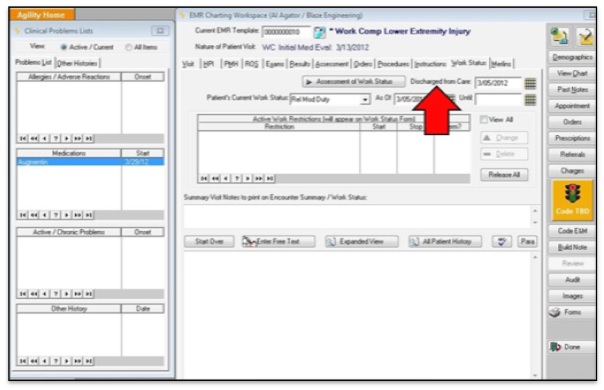The width and height of the screenshot is (604, 390).
Task: Click the Enter Free Text button
Action: [279, 242]
